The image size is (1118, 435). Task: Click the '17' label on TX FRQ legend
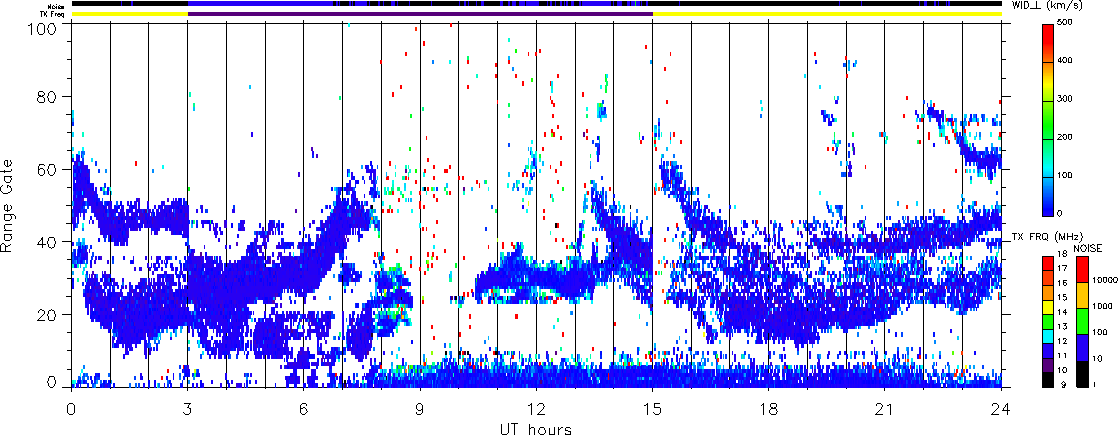[1063, 269]
